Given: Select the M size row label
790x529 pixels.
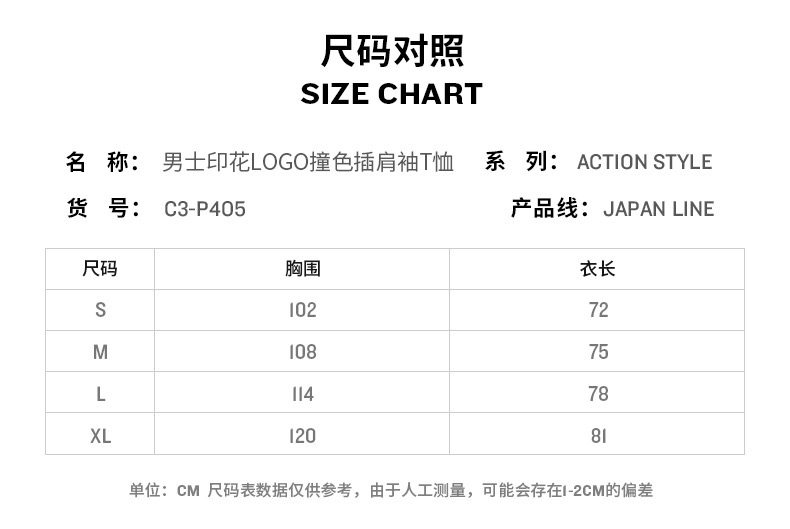Looking at the screenshot, I should click(x=100, y=352).
